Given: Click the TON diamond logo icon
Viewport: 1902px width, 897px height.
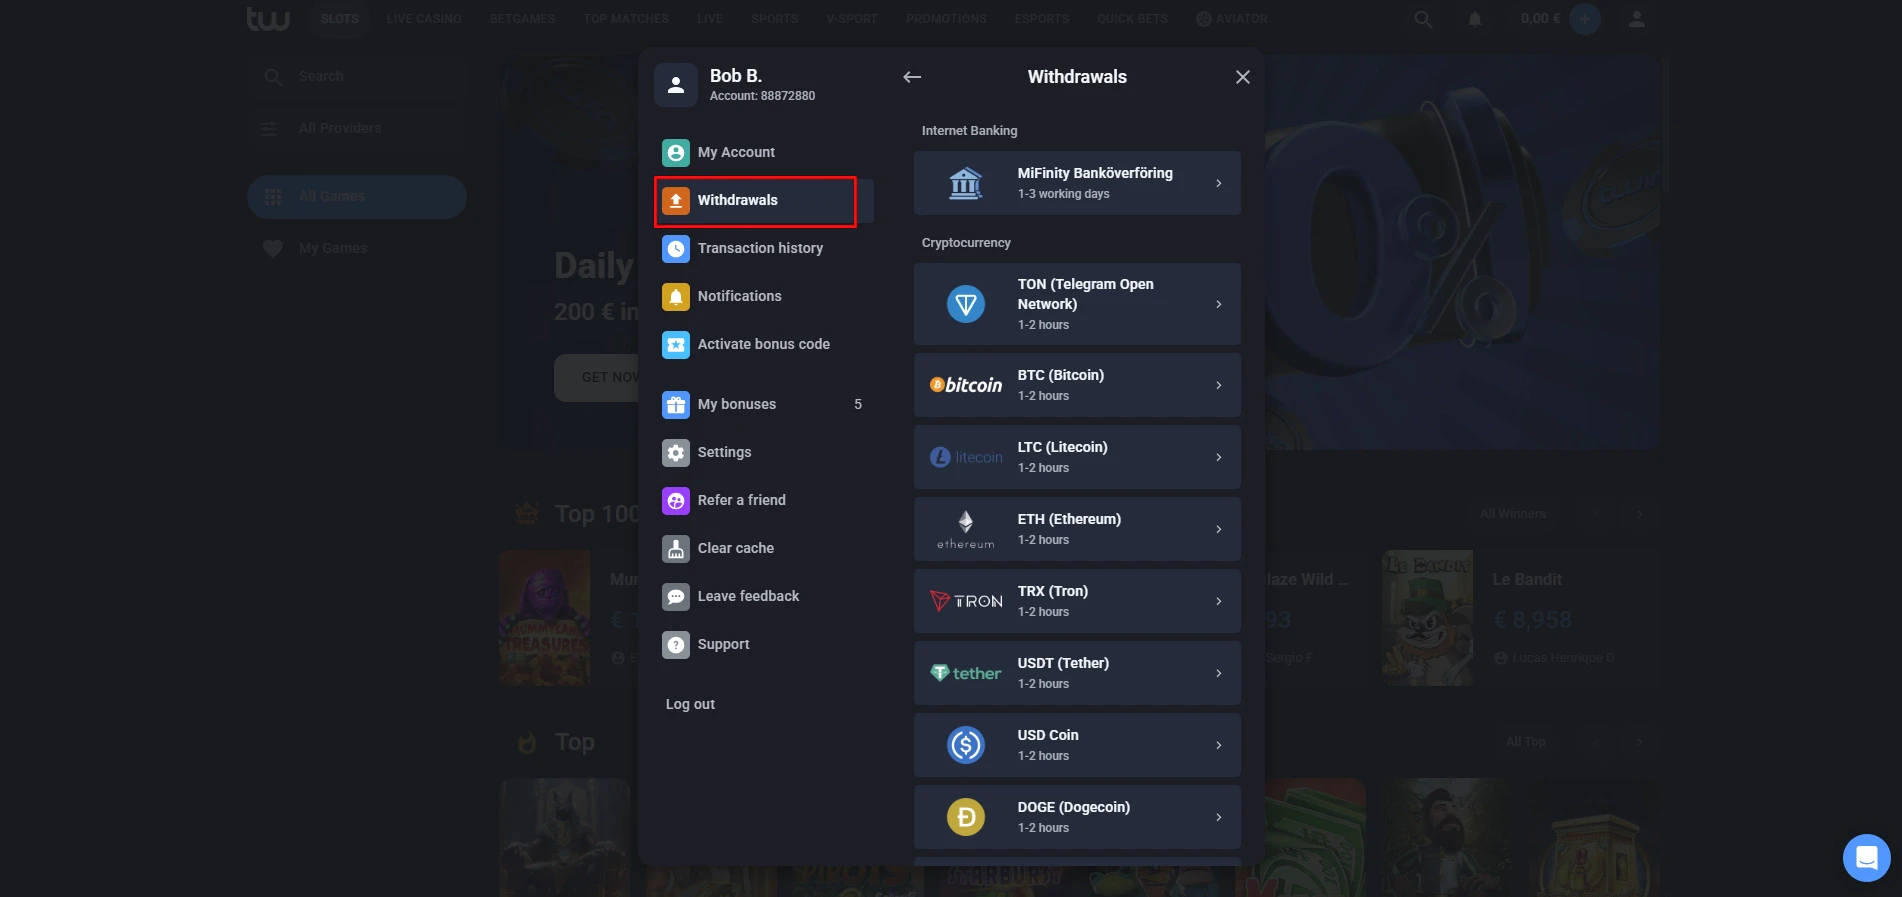Looking at the screenshot, I should 966,304.
